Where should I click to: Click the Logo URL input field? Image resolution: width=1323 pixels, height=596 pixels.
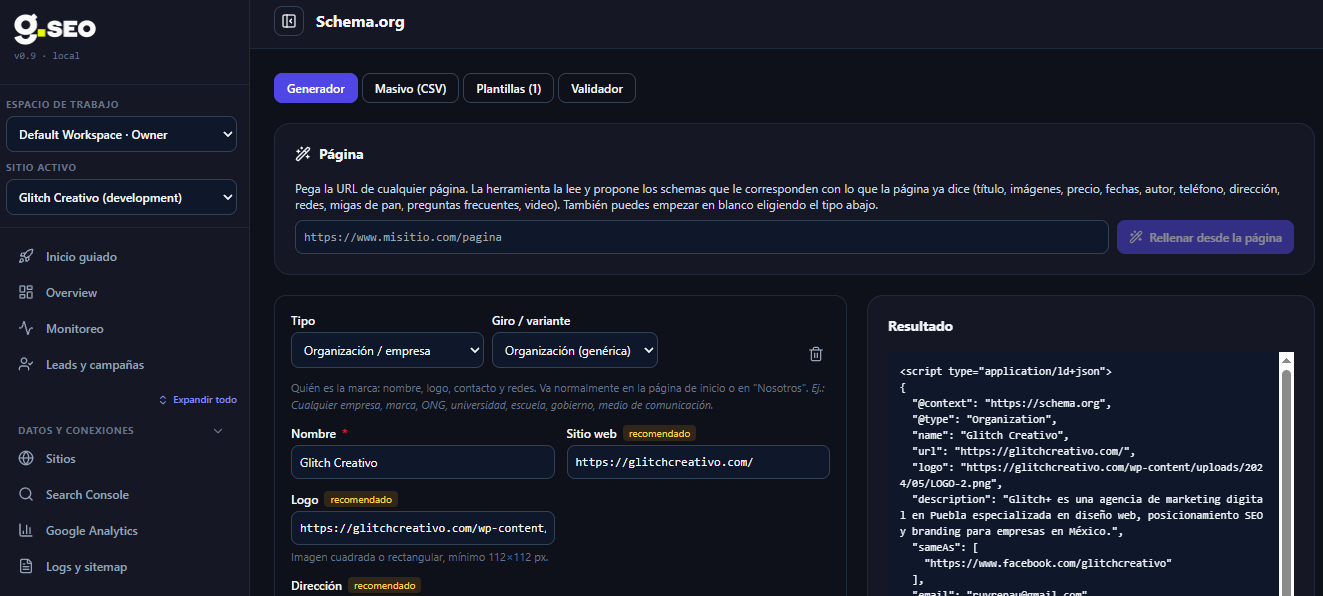(423, 528)
